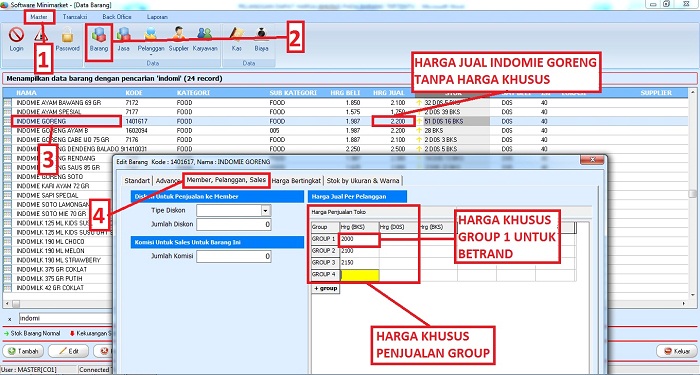Screen dimensions: 700x375
Task: Click the + group button
Action: pos(325,288)
